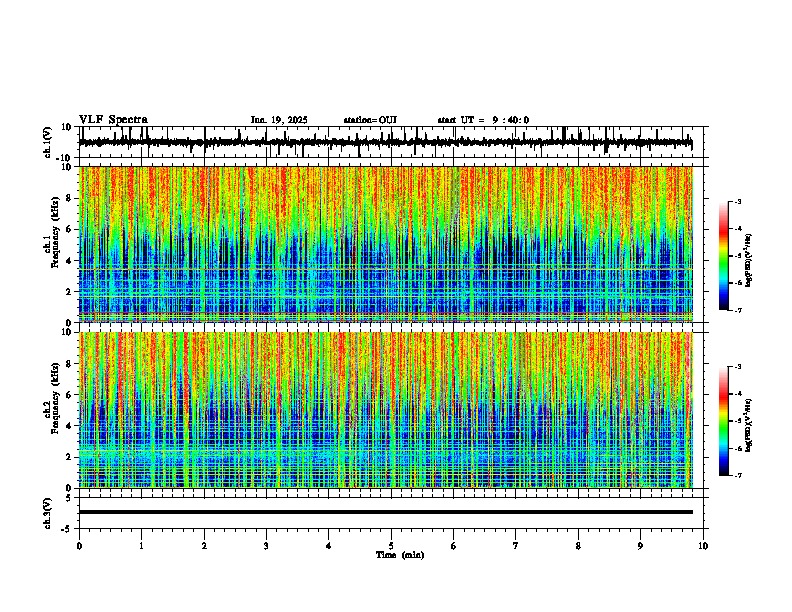Click the "ch.3(V)" axis label
This screenshot has height=612, width=792.
click(x=48, y=513)
